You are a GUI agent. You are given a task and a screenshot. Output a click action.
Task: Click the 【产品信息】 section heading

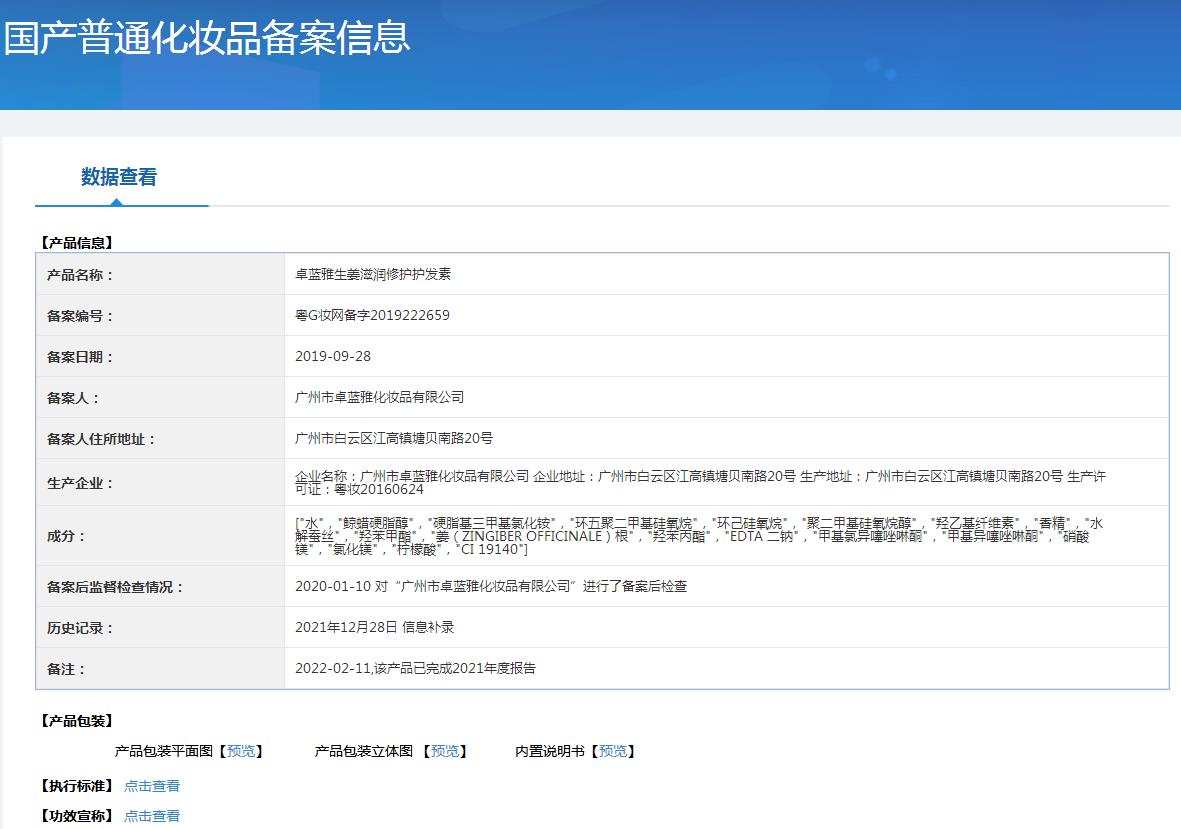tap(76, 242)
